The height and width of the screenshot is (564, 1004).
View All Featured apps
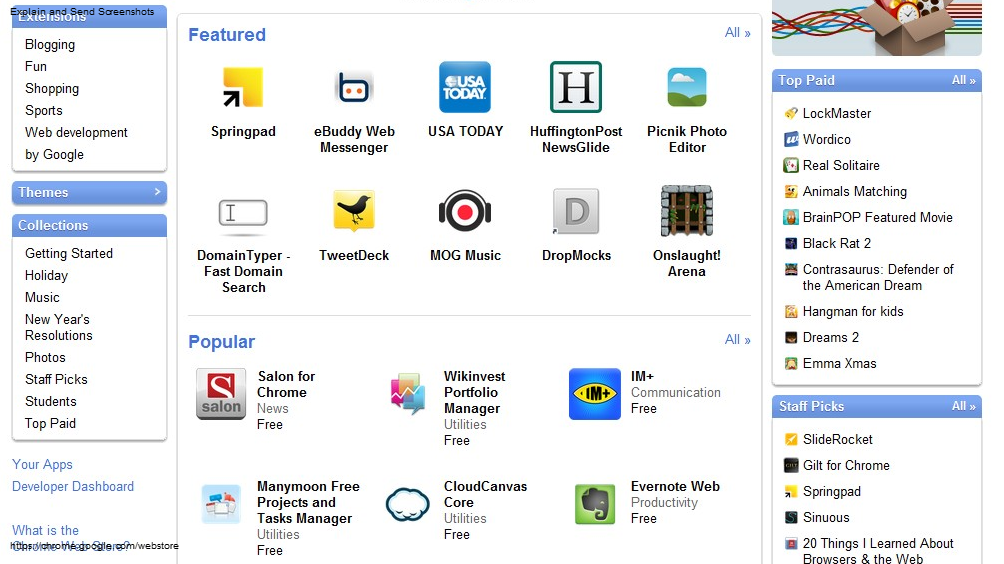[x=737, y=33]
